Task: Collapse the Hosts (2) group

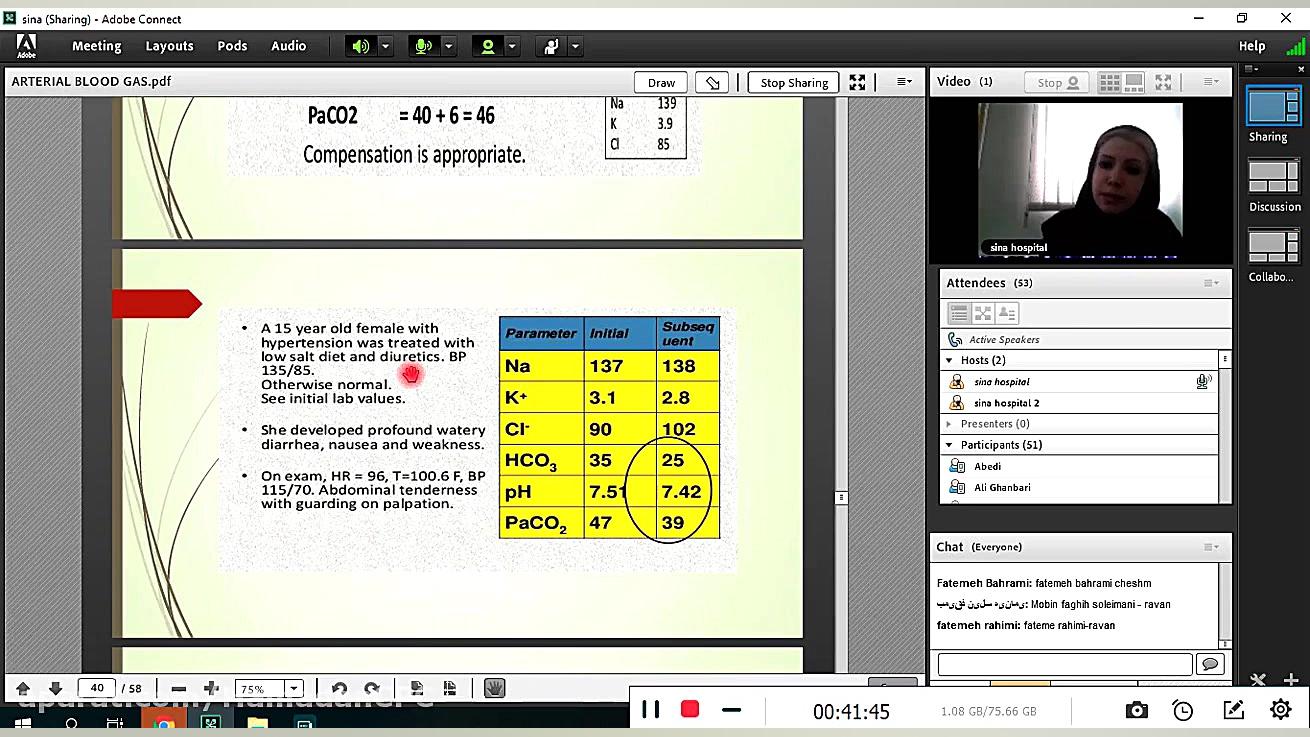Action: point(950,360)
